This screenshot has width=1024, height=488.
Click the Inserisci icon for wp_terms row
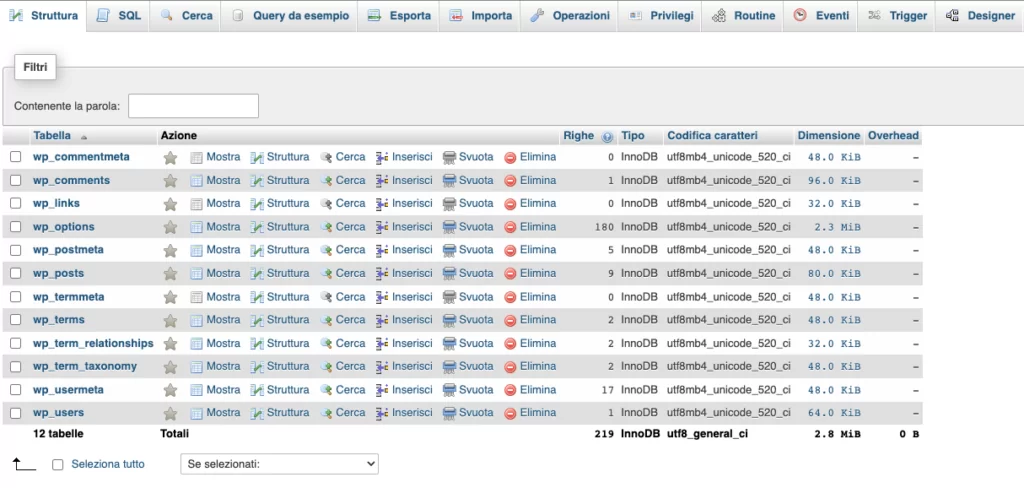click(382, 320)
